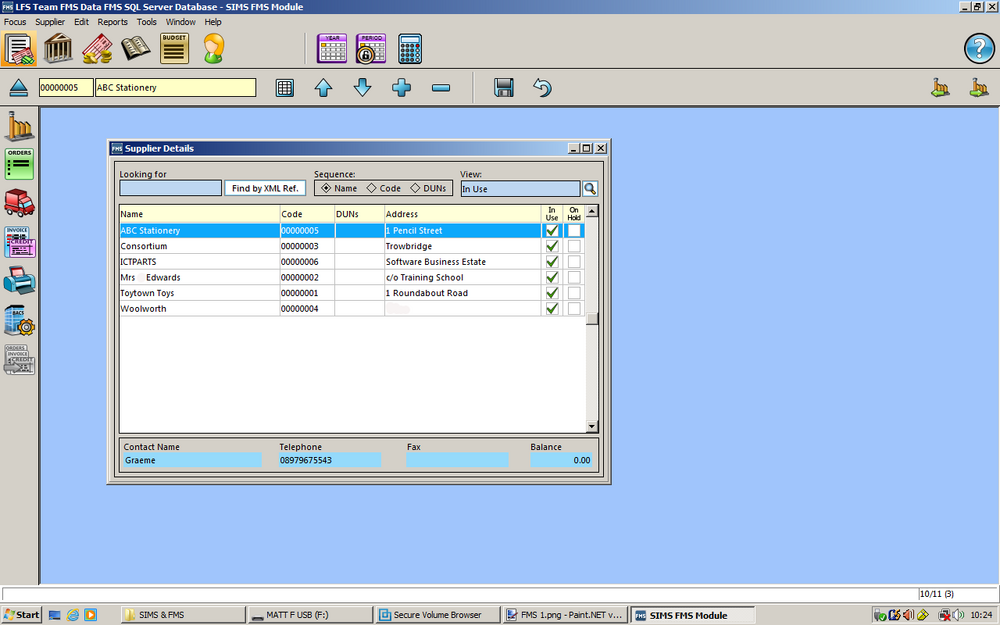Switch to Paint.NET FMS 1.png taskbar item
1000x625 pixels.
tap(564, 615)
